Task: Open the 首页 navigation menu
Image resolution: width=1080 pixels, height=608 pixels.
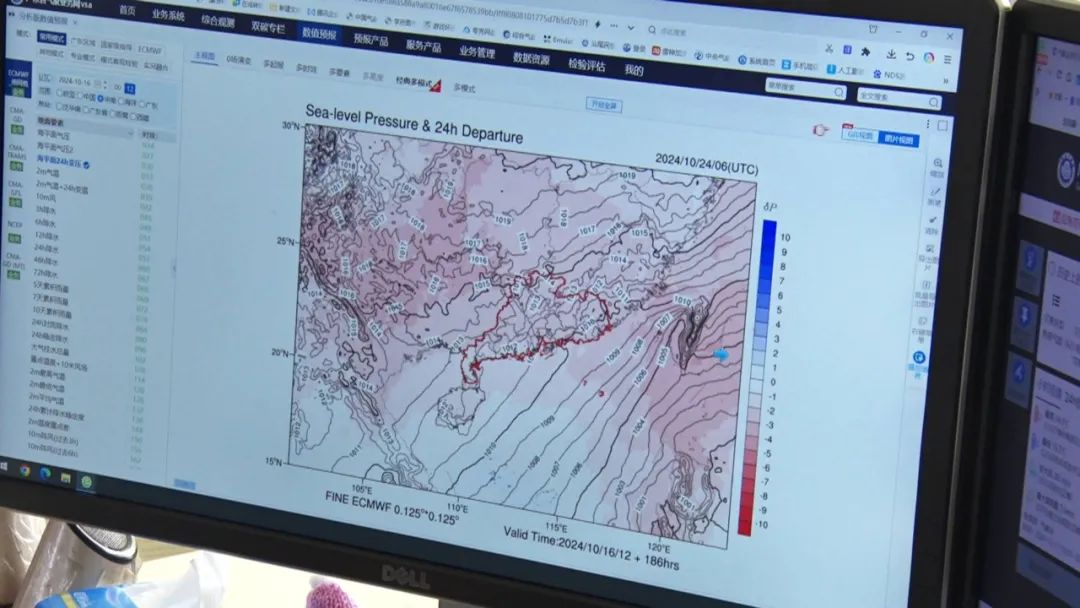Action: click(x=127, y=10)
